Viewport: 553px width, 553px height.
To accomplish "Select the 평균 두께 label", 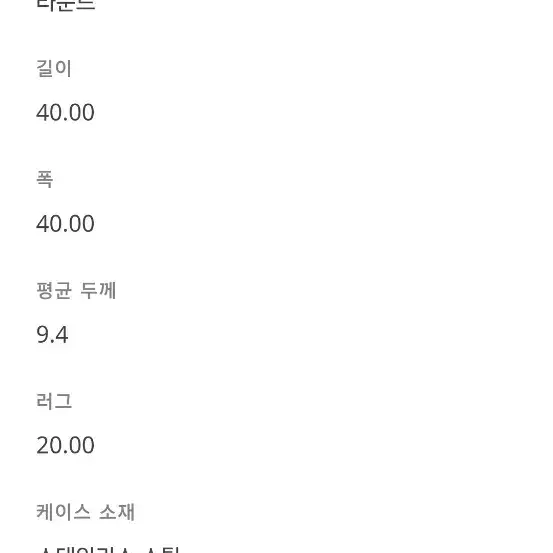I will click(76, 290).
